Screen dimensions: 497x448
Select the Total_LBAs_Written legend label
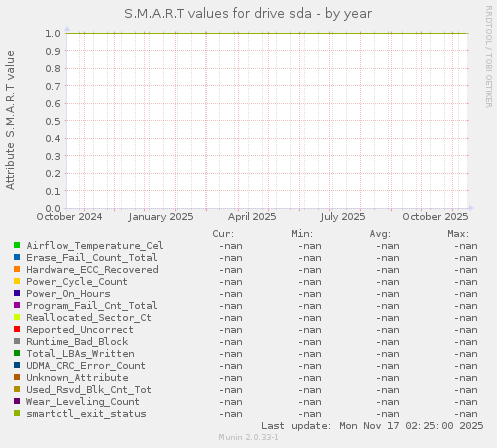(x=80, y=354)
